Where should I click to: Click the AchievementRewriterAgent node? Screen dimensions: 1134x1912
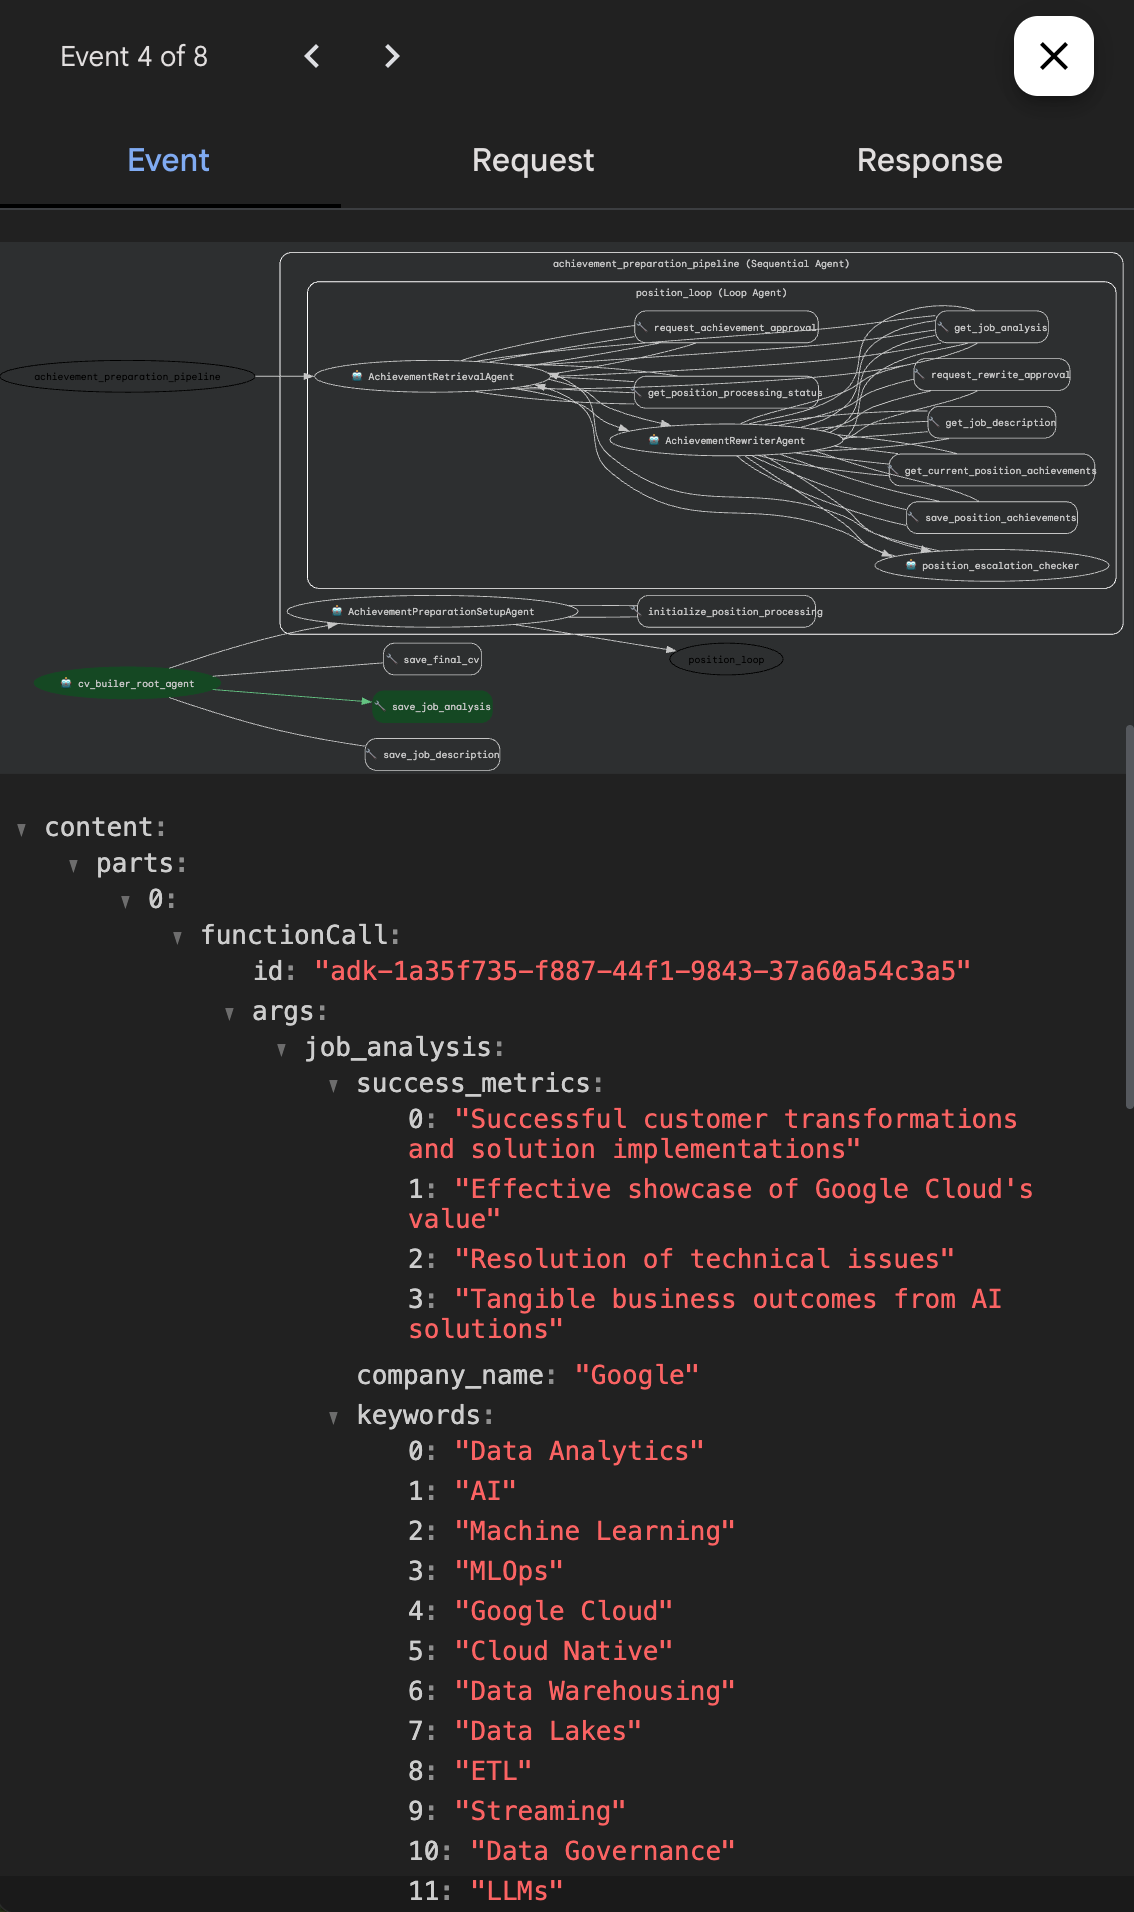[727, 441]
